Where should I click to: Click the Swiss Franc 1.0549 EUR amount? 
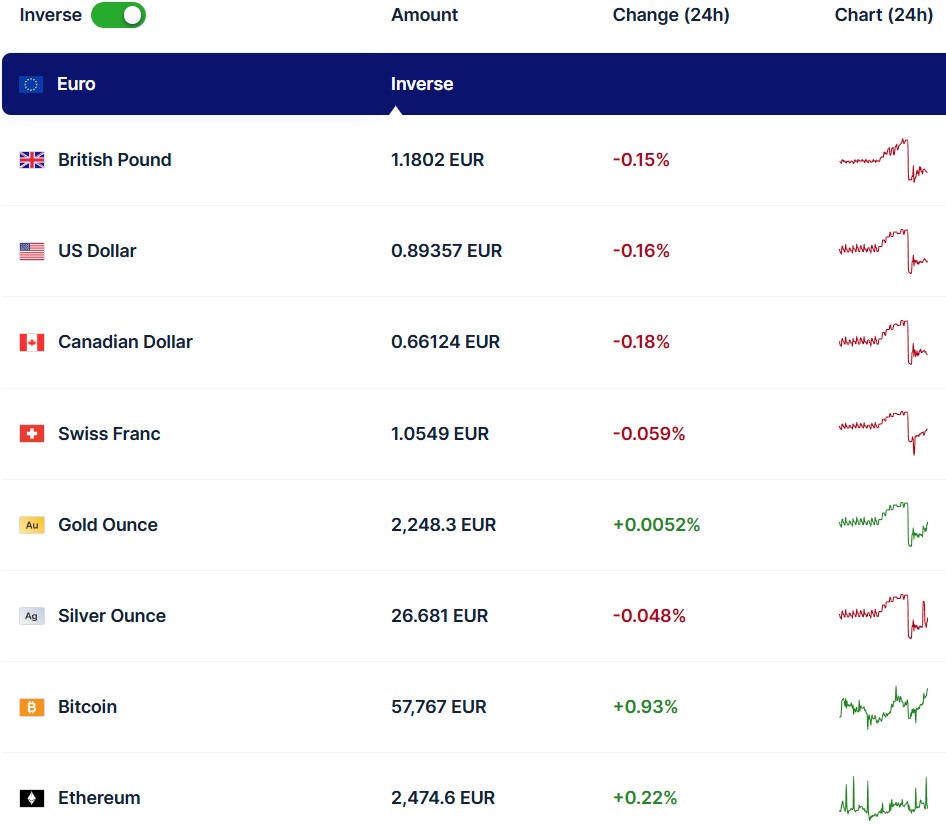coord(439,434)
